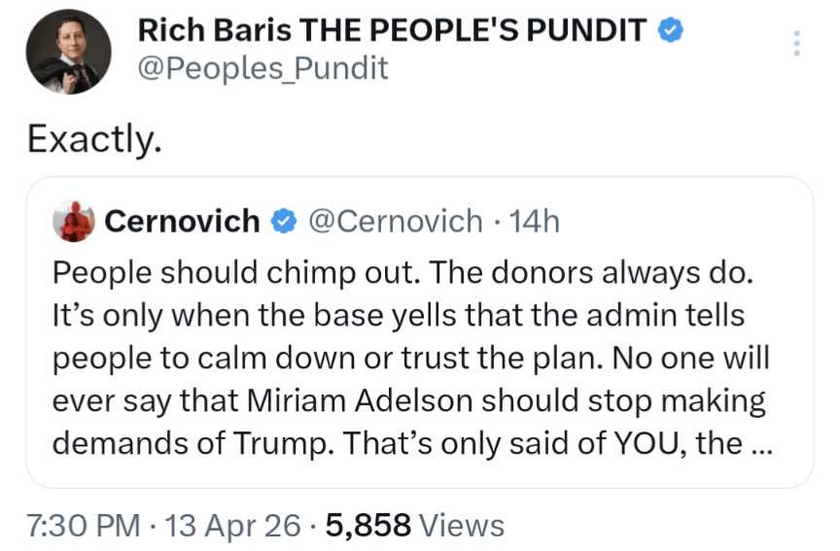Viewport: 840px width, 551px height.
Task: Open the three-dot more options menu
Action: (x=797, y=44)
